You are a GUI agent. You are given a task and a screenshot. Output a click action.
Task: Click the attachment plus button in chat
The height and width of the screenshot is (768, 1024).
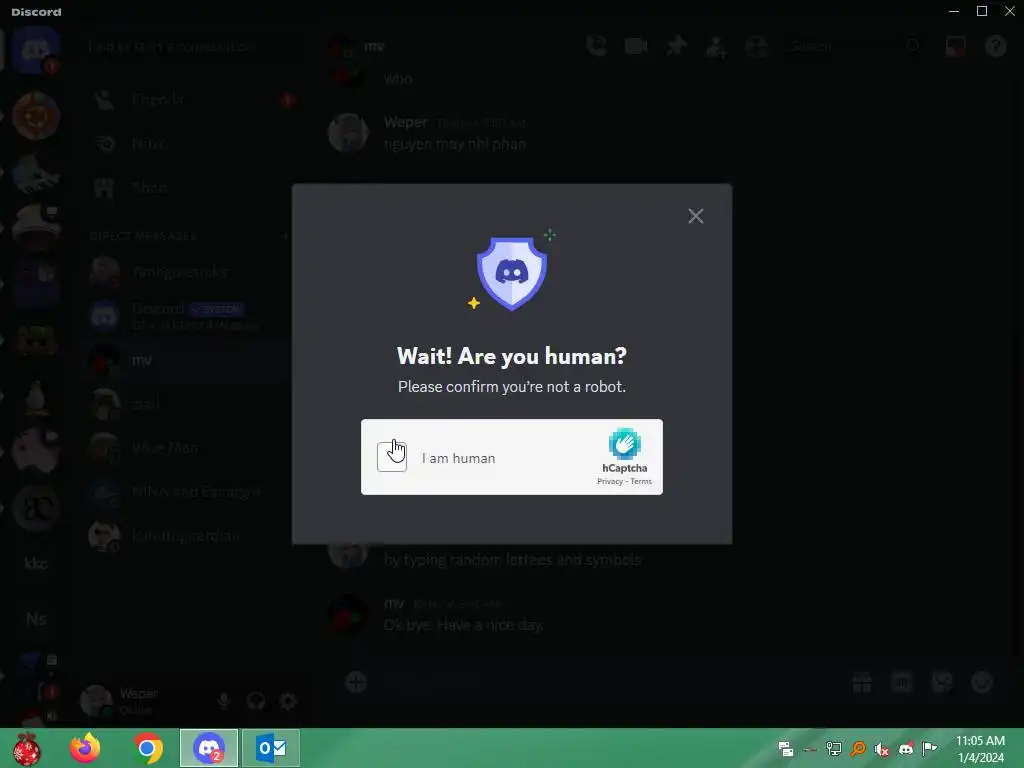[x=356, y=682]
